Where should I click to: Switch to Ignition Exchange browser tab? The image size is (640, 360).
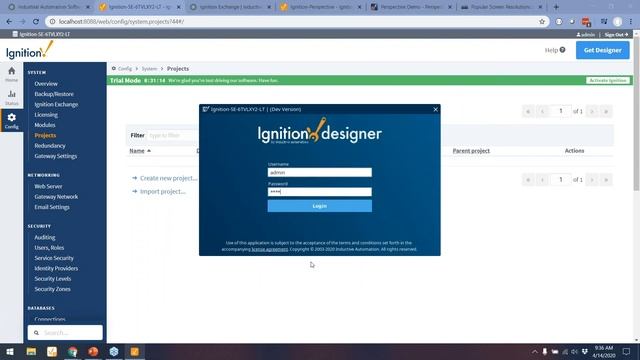pos(231,7)
